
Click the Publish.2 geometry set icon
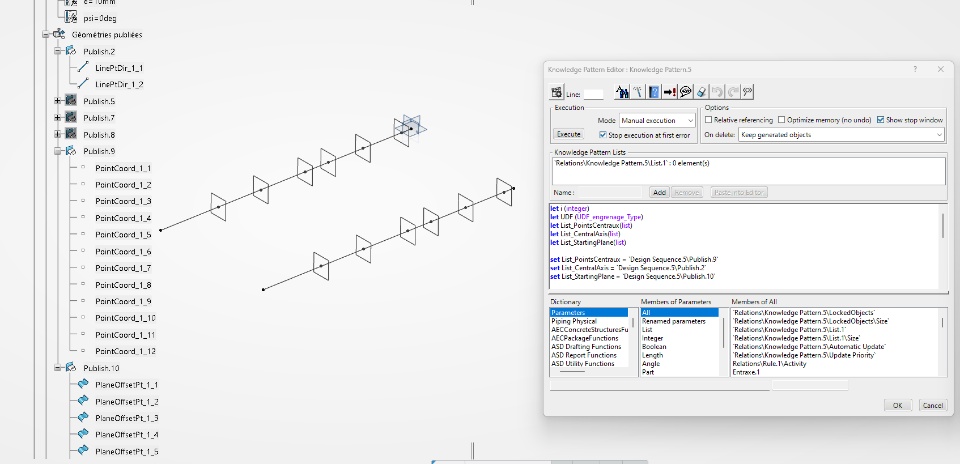coord(71,51)
